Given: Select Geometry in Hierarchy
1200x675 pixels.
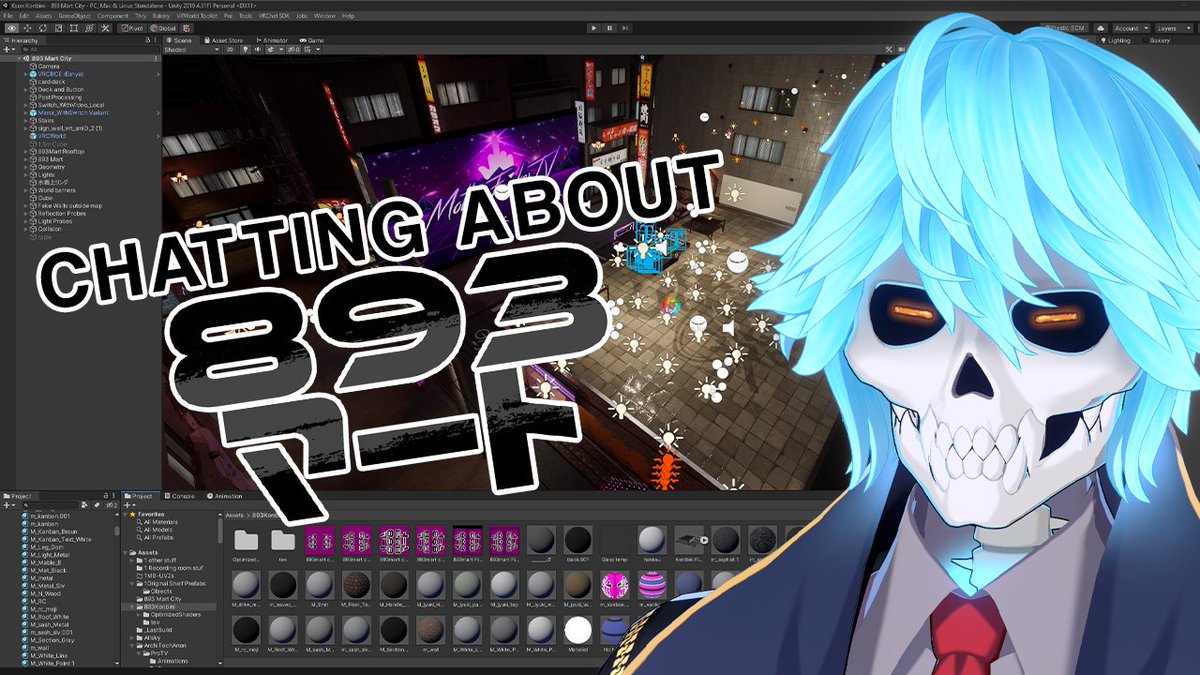Looking at the screenshot, I should (53, 167).
